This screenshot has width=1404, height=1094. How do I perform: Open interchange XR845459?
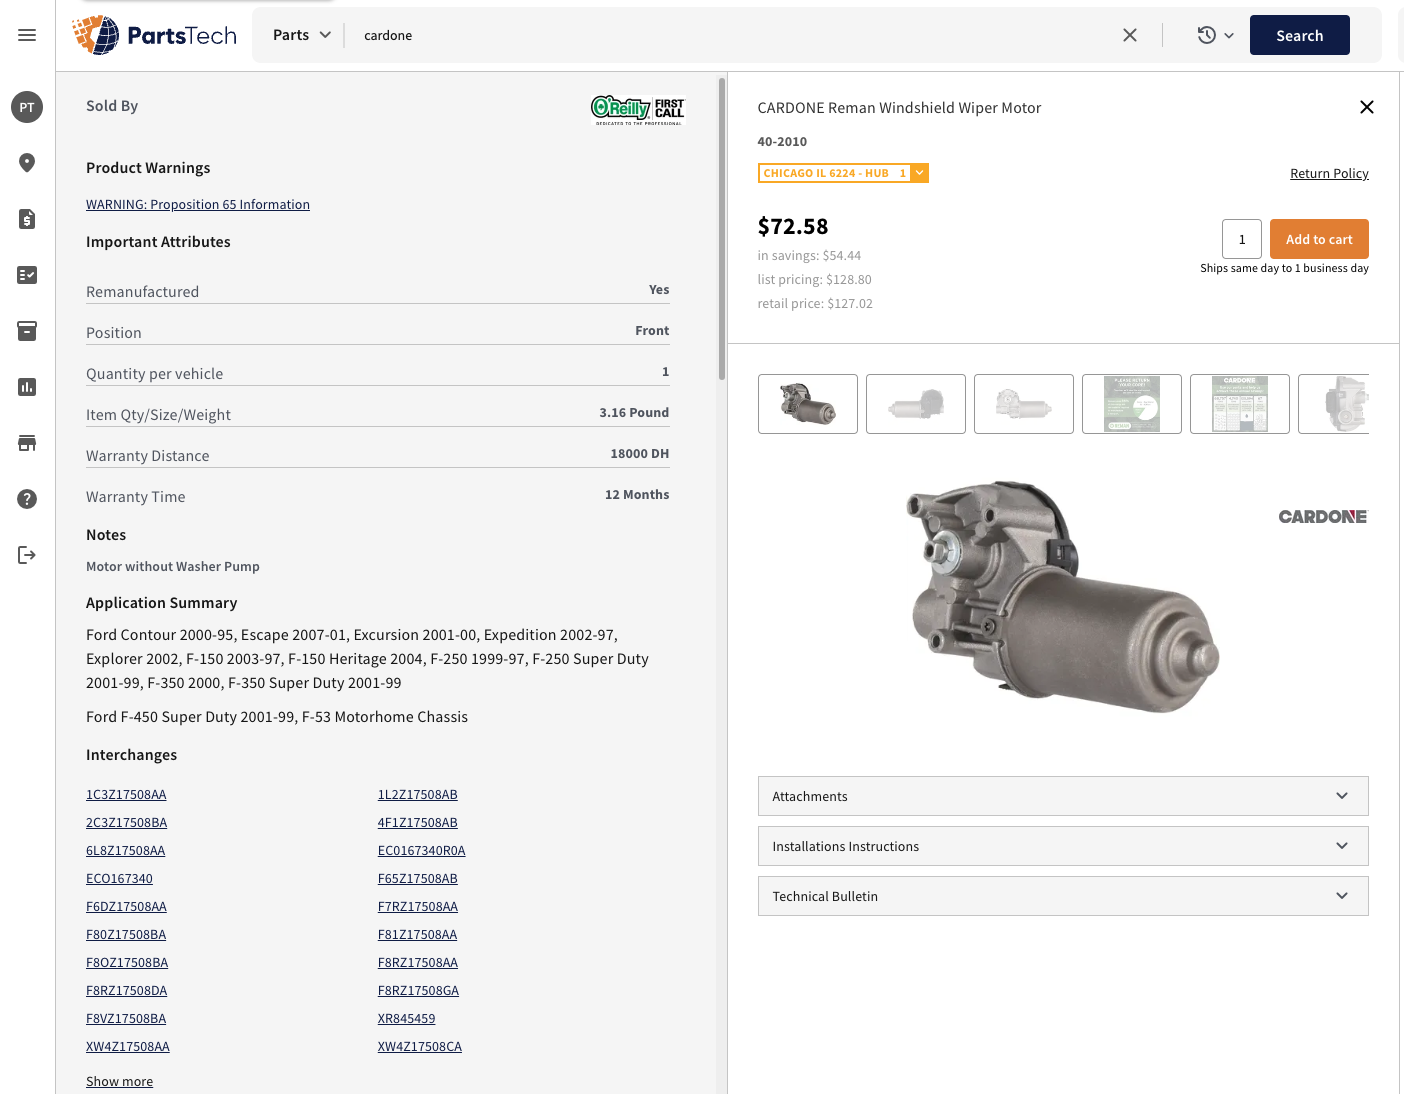point(406,1018)
